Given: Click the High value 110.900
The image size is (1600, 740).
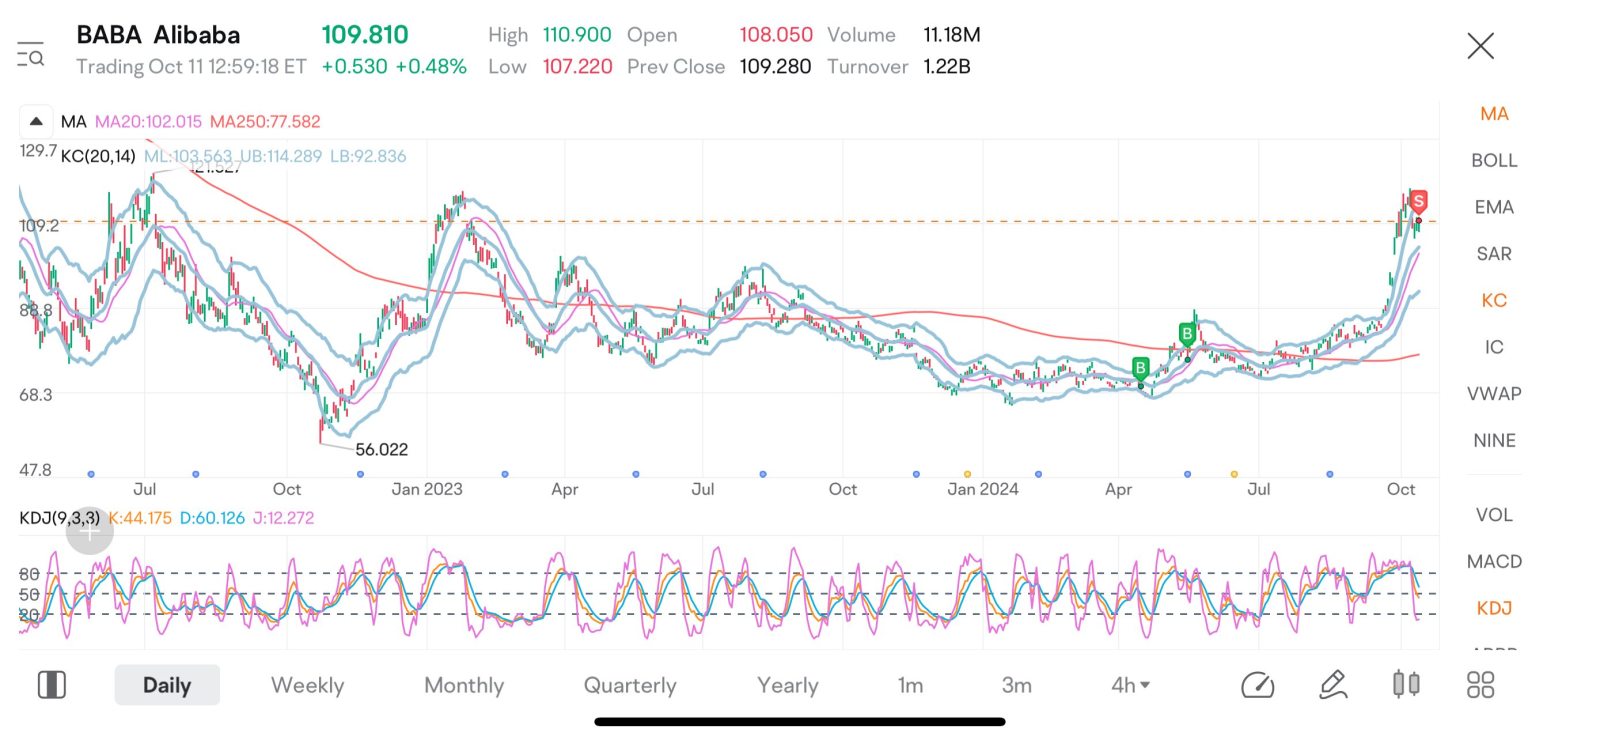Looking at the screenshot, I should point(577,35).
